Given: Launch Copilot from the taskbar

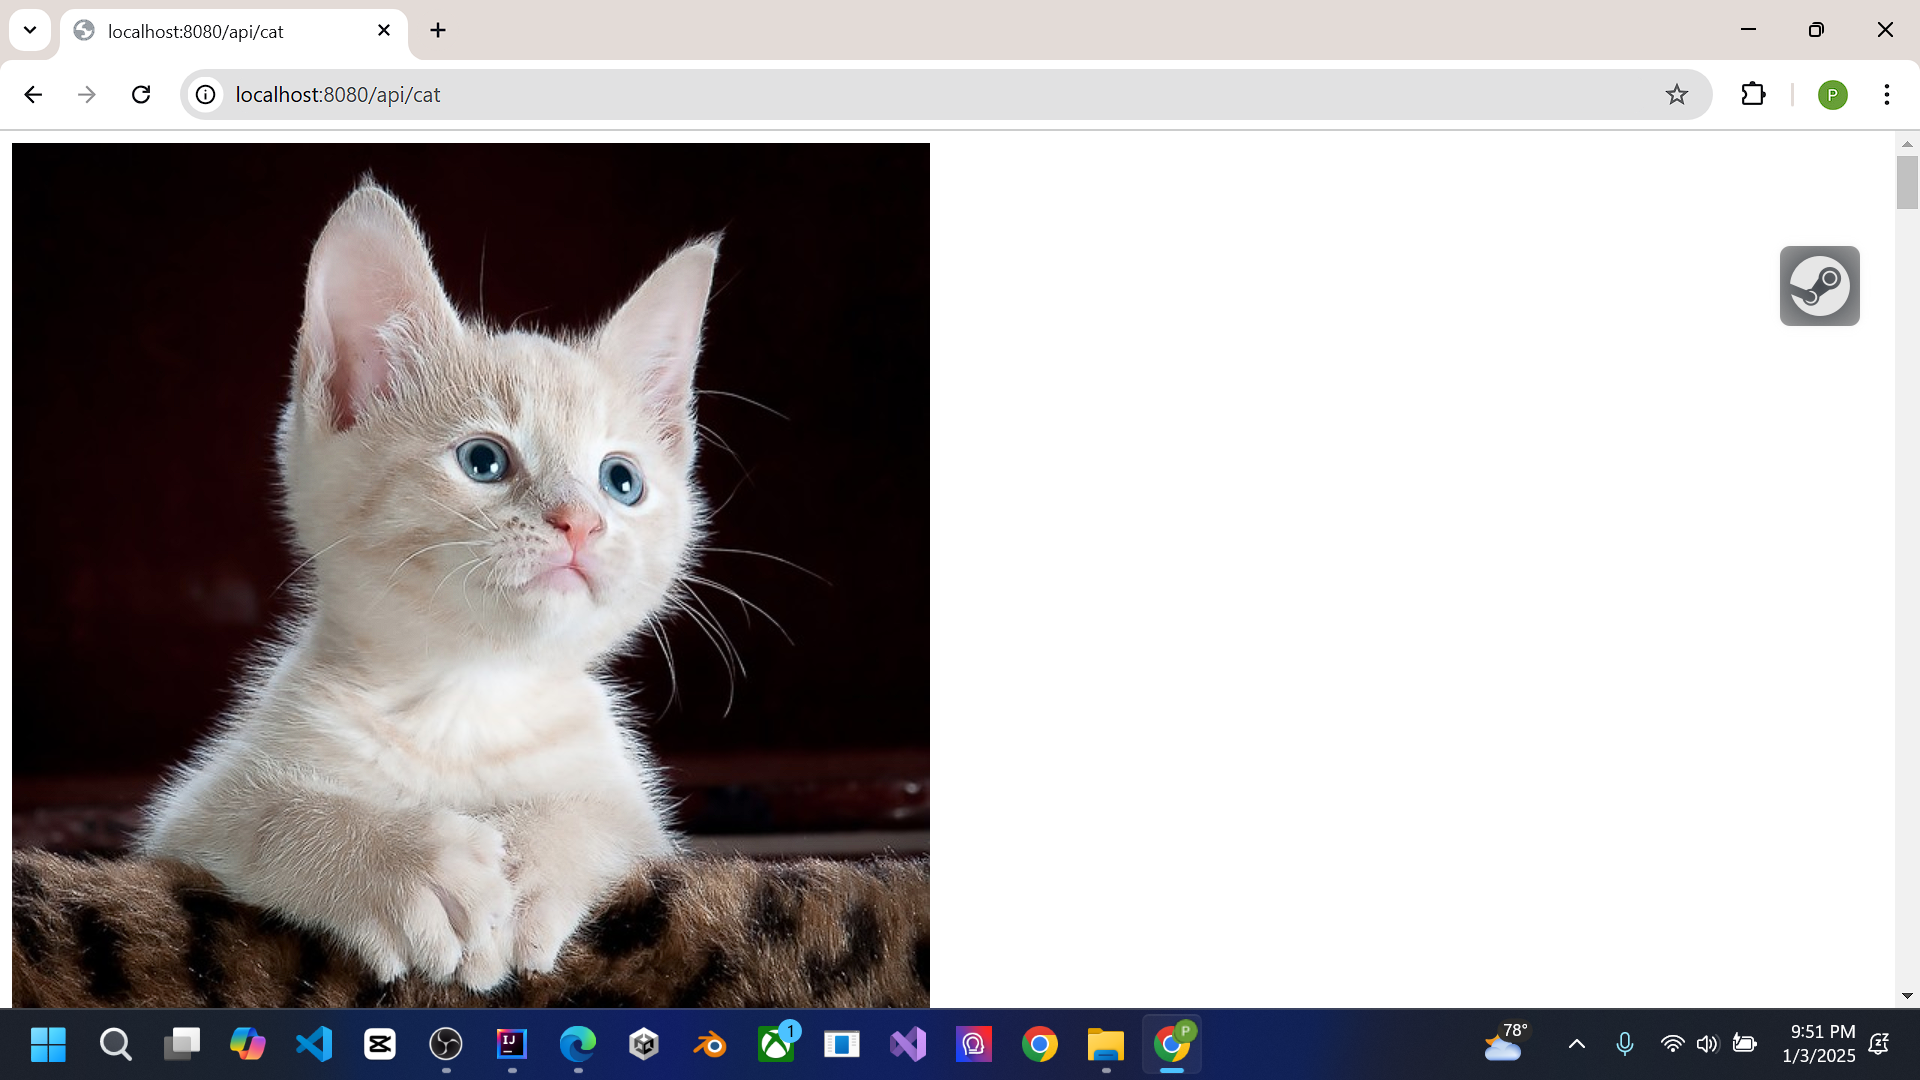Looking at the screenshot, I should 247,1045.
